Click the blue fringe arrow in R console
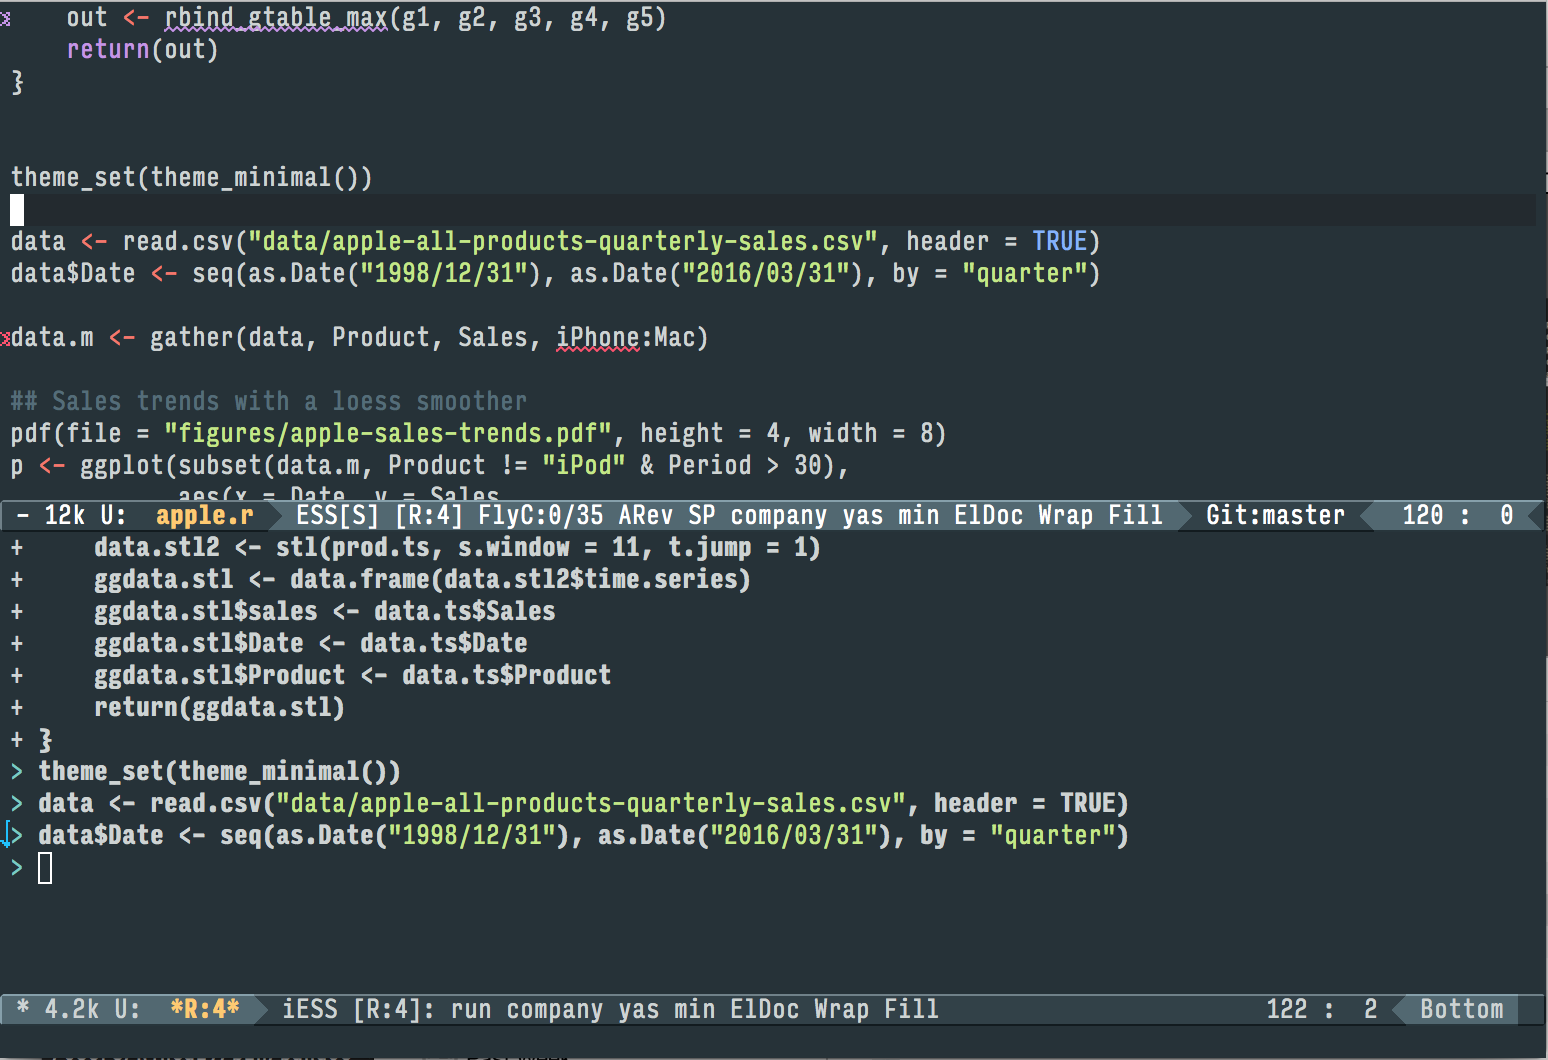Image resolution: width=1548 pixels, height=1060 pixels. [x=9, y=835]
